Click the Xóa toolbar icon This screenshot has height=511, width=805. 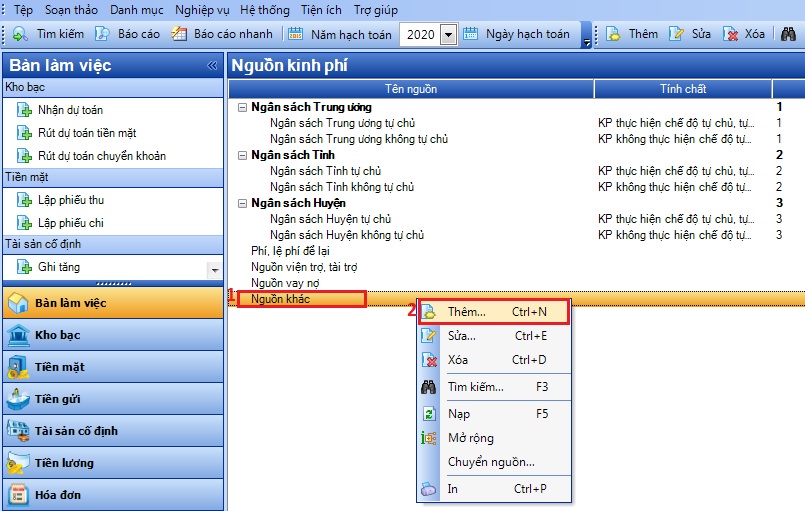point(731,34)
